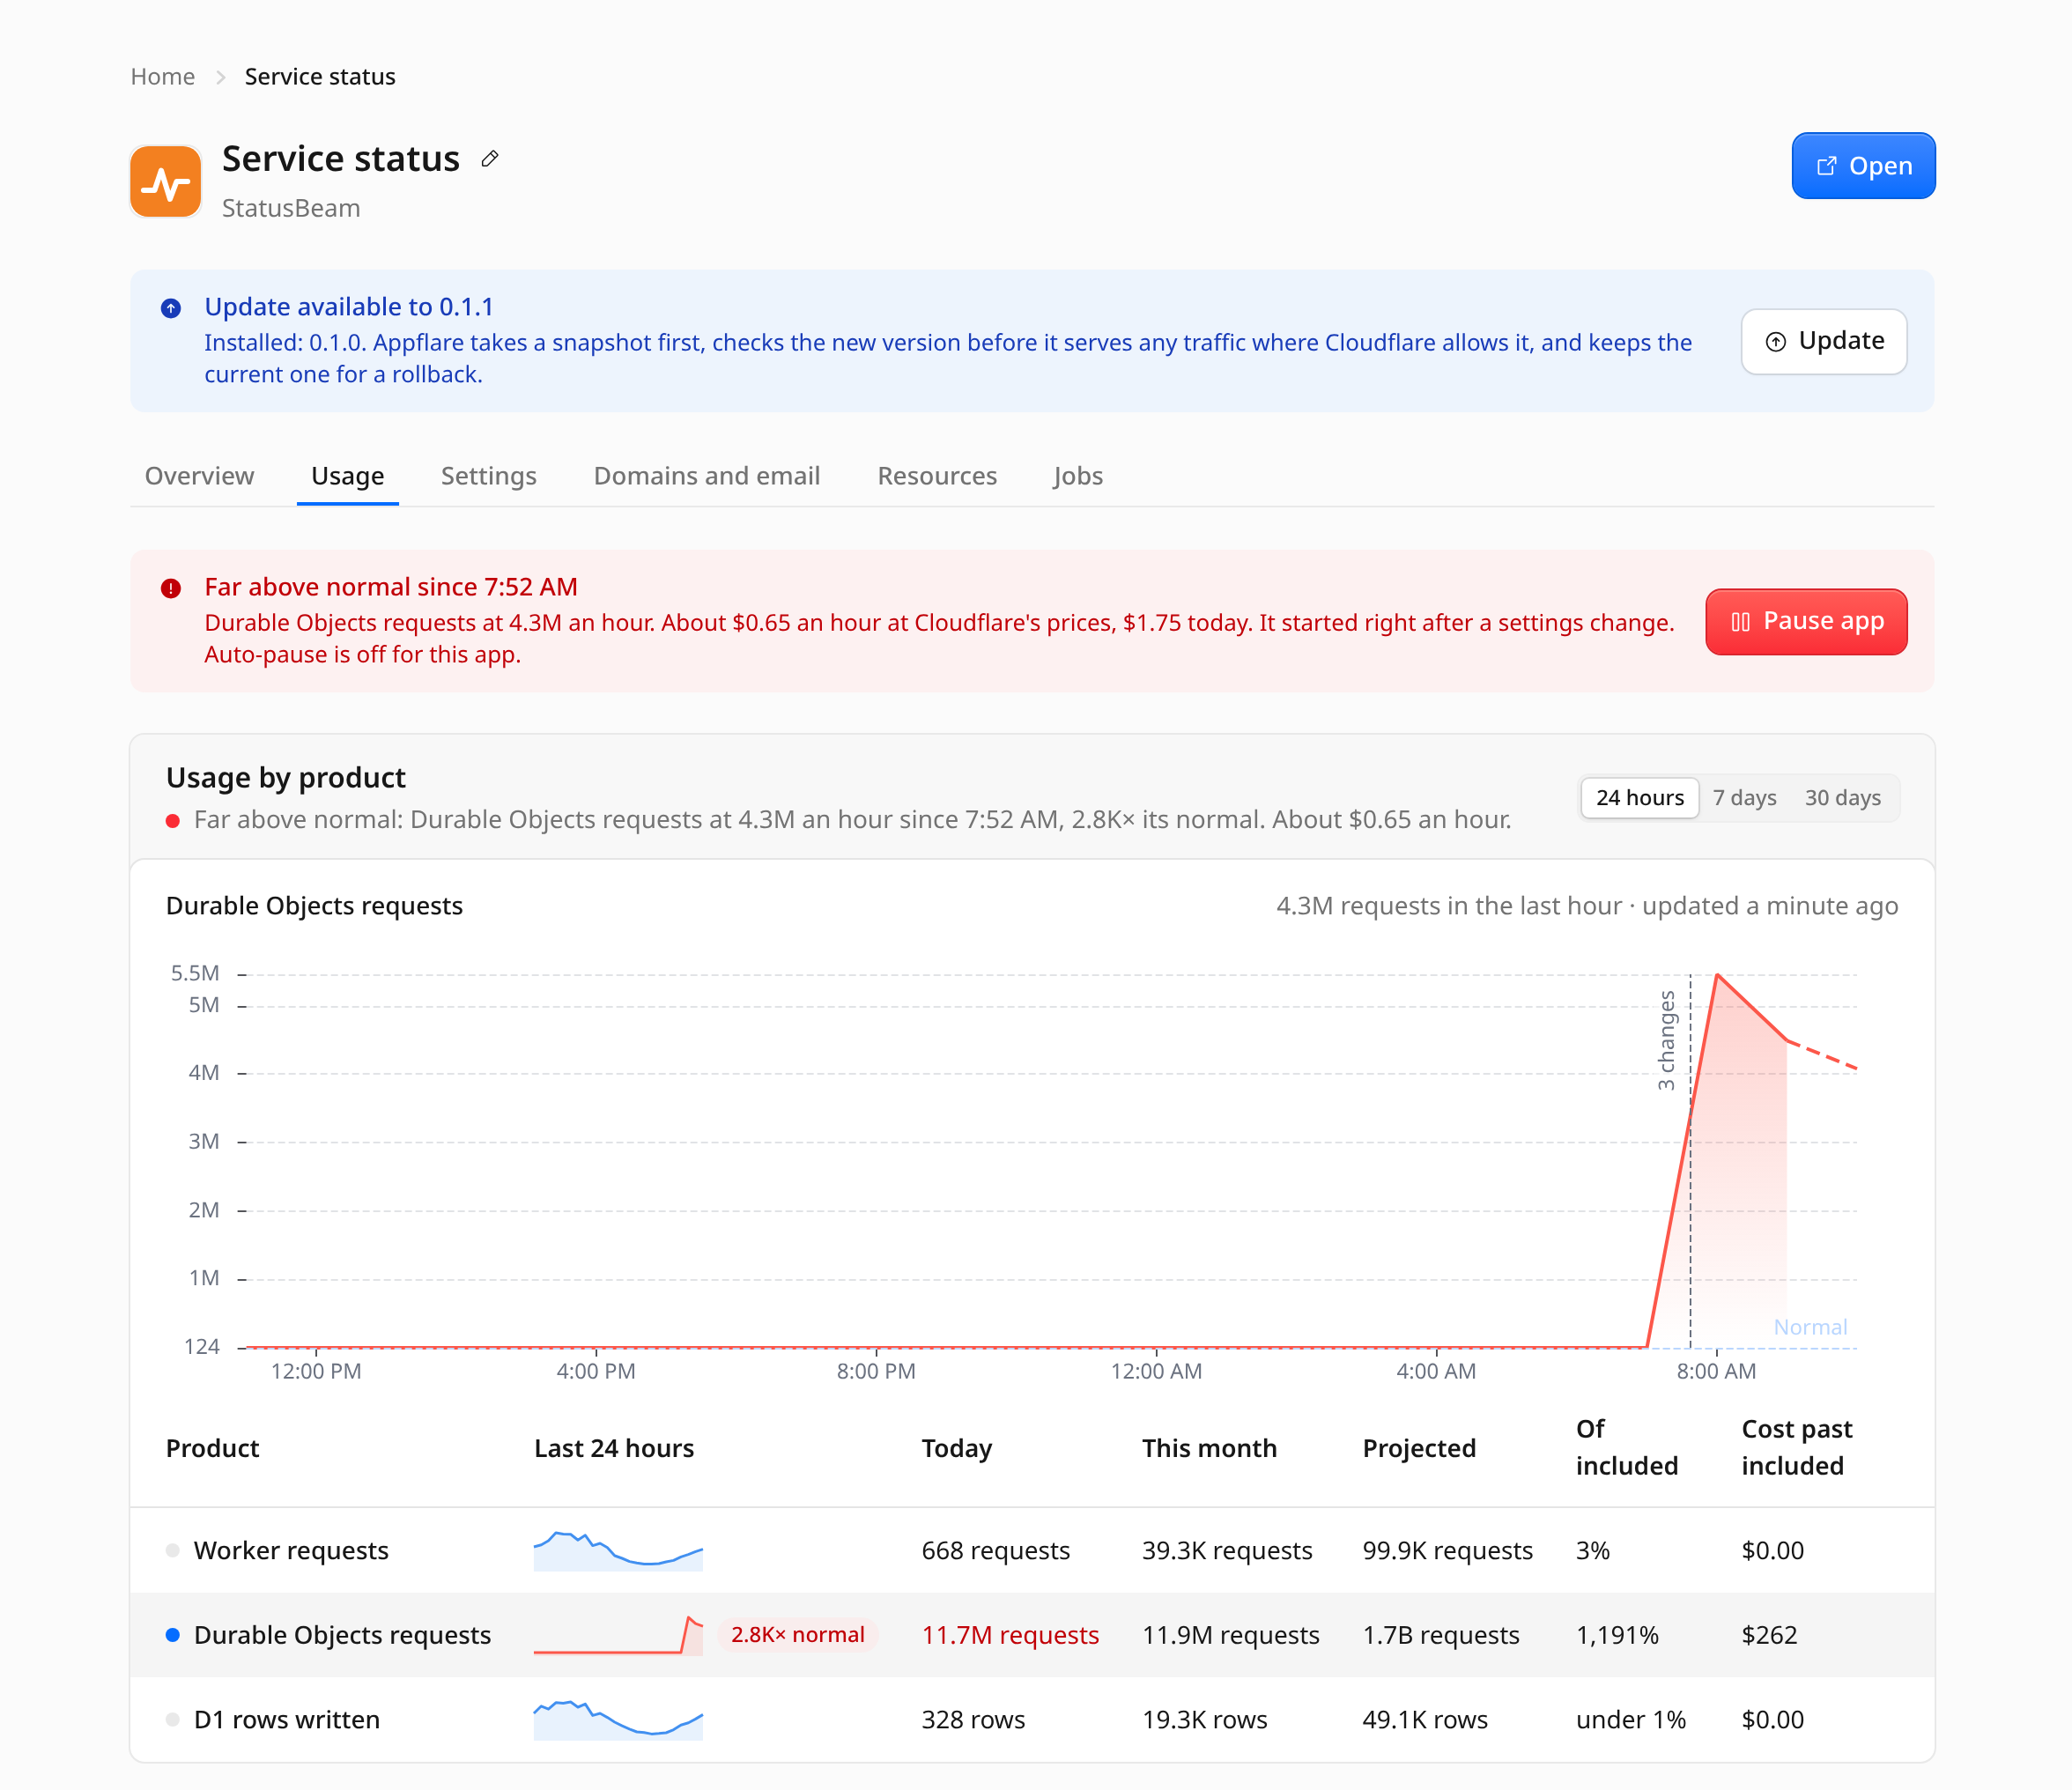Click the red dot in Usage by product

click(173, 821)
